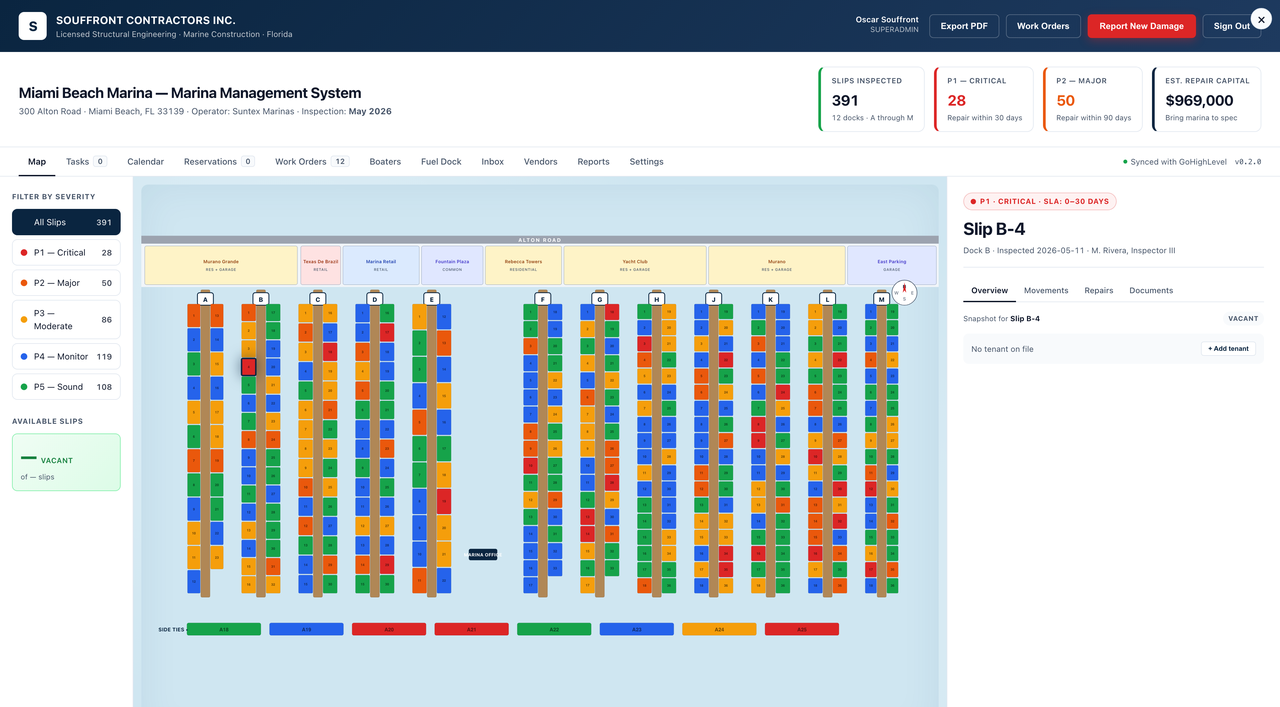Switch to the Documents tab
This screenshot has height=707, width=1280.
point(1151,290)
